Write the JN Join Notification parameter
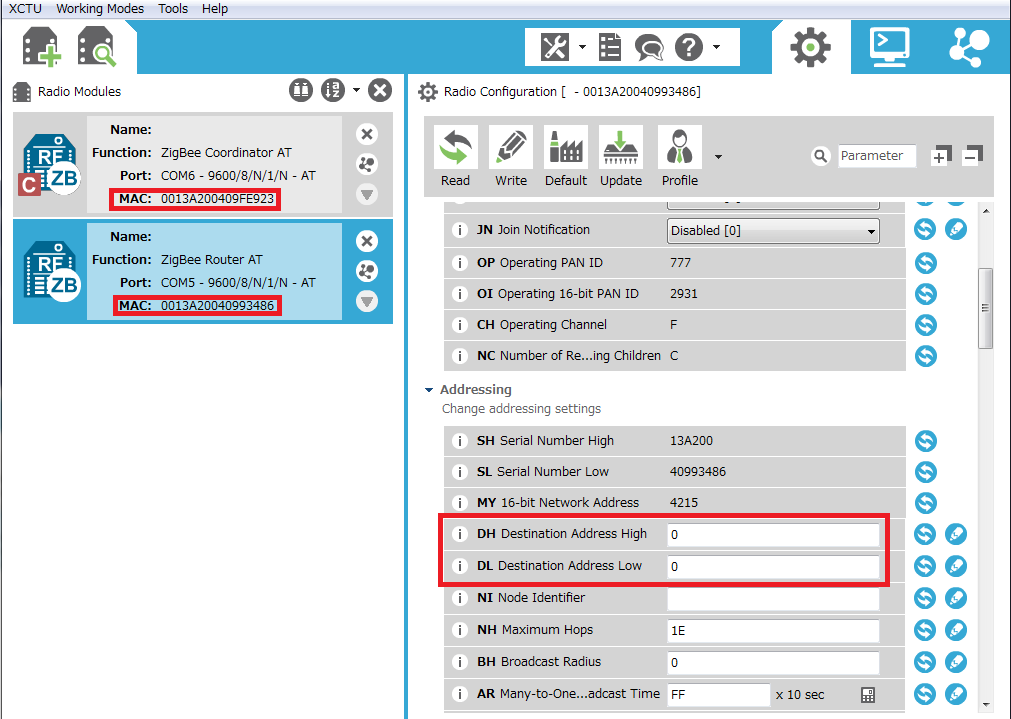This screenshot has width=1011, height=719. point(956,230)
